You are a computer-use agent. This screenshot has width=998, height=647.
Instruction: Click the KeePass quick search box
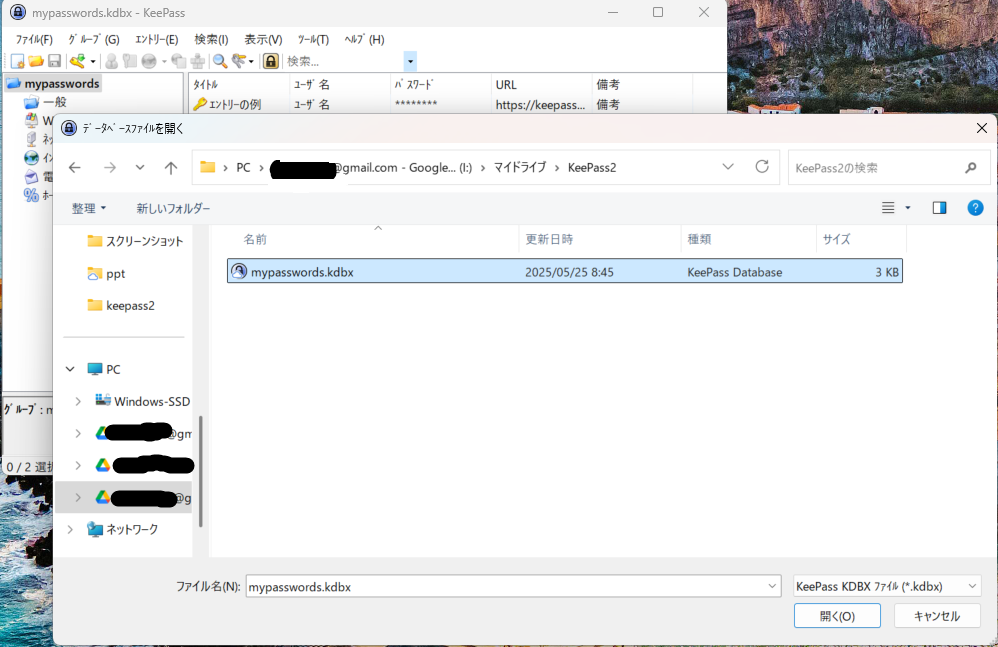(x=344, y=61)
